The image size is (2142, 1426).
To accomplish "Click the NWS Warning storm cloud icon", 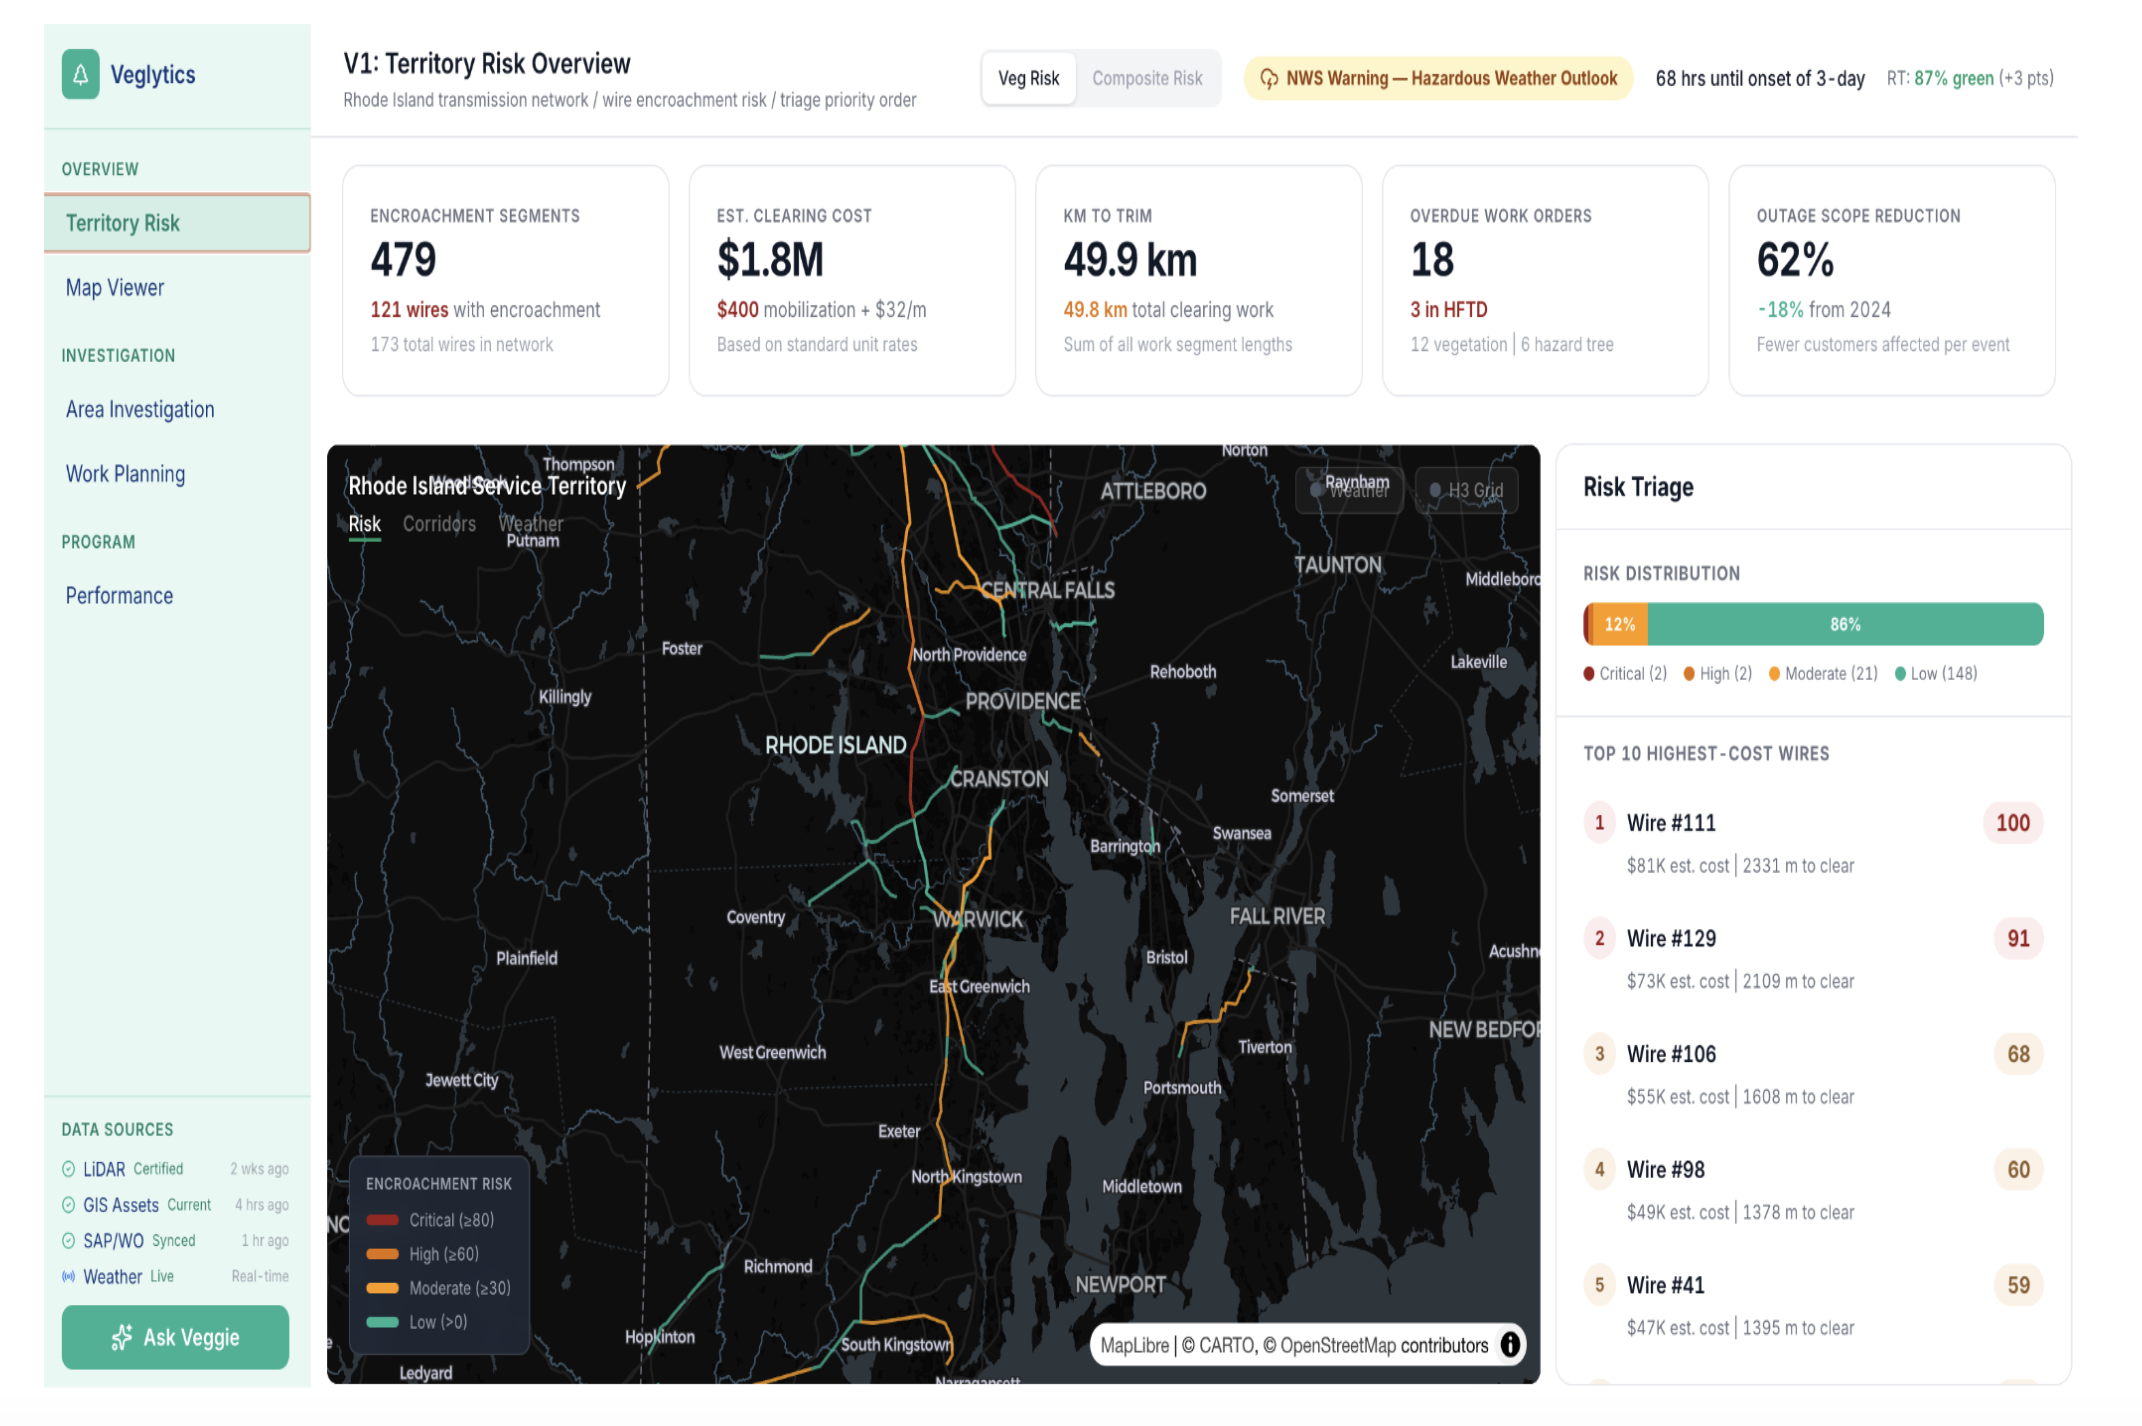I will pos(1268,79).
